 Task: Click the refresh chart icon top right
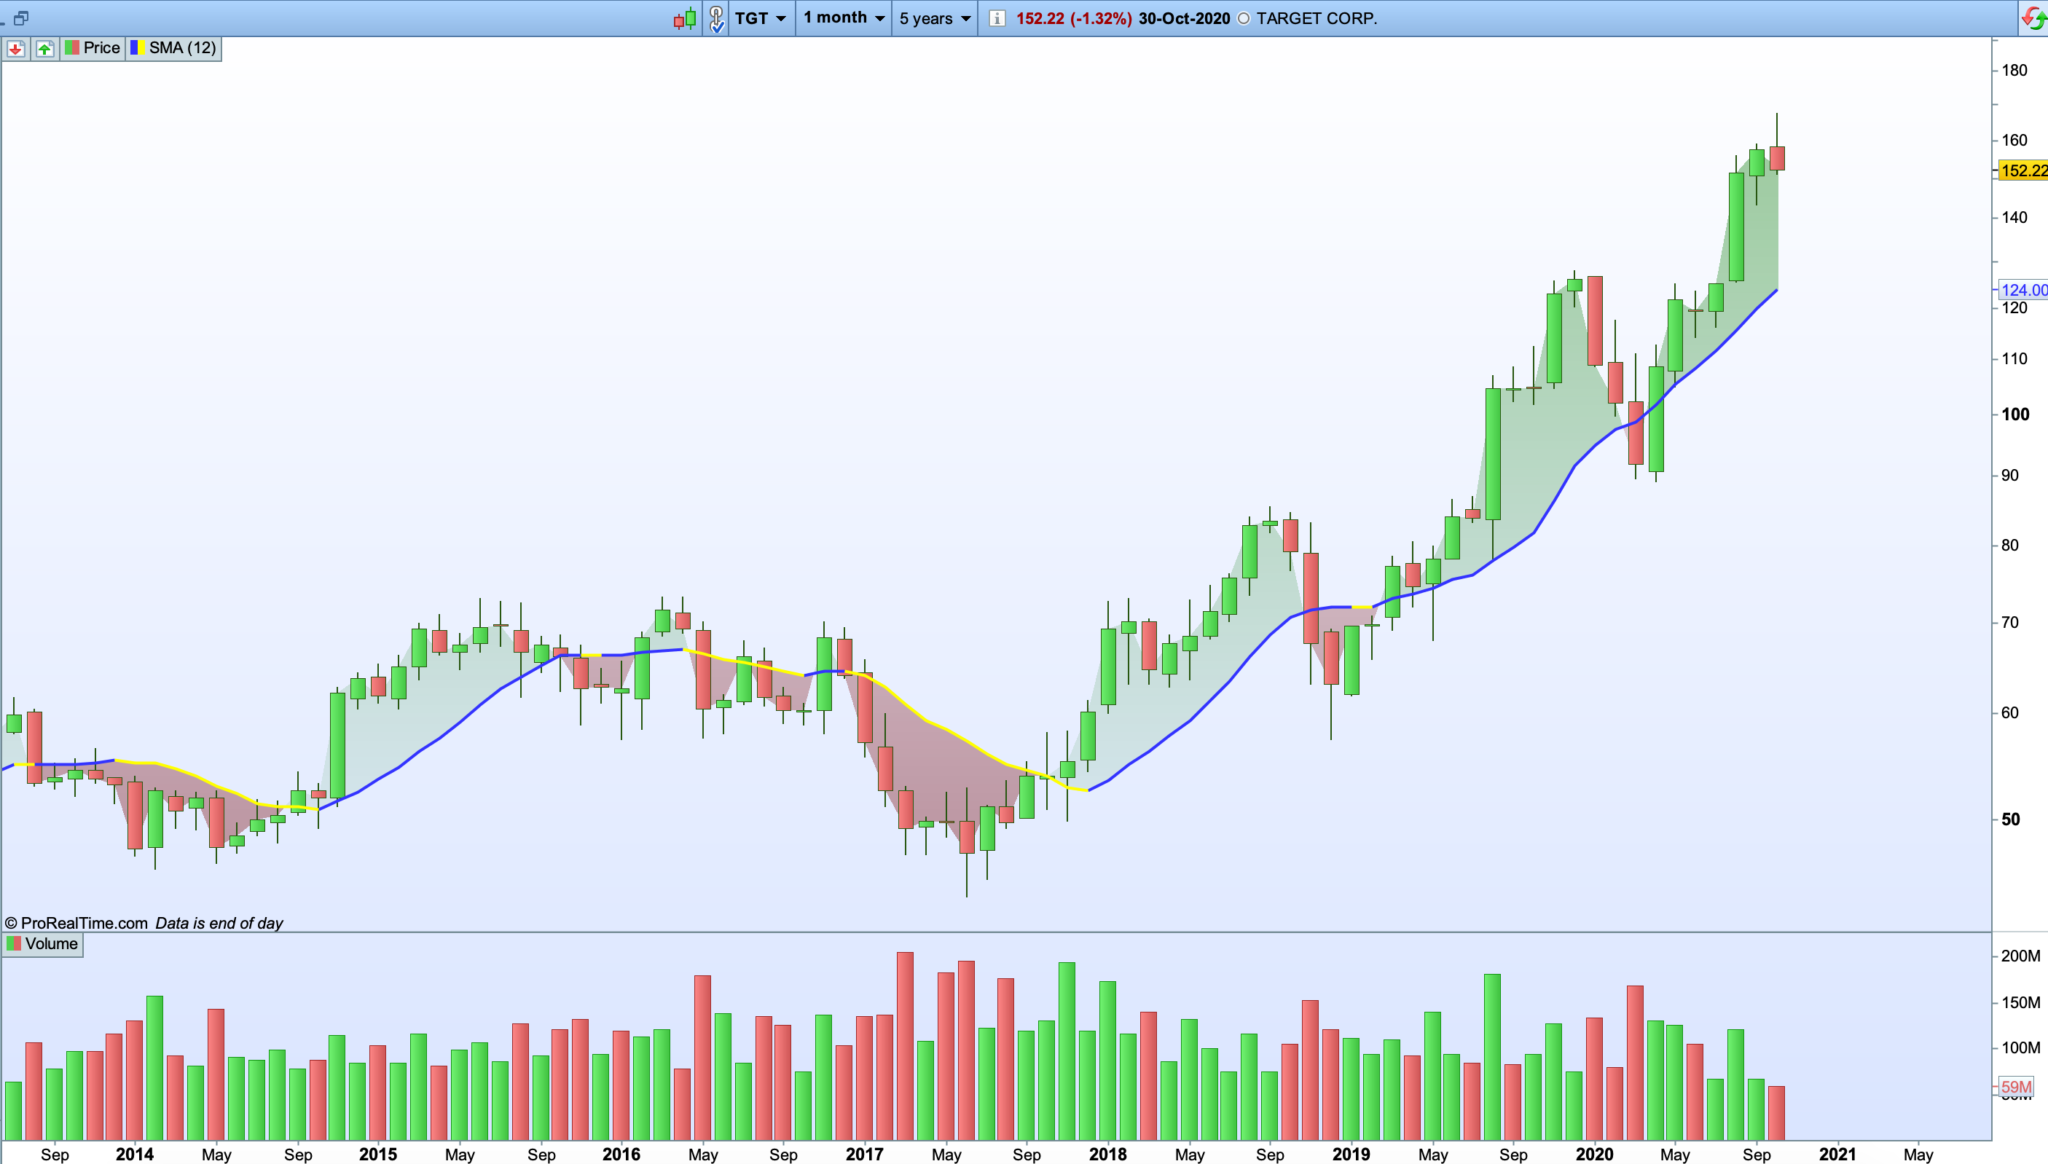click(x=2033, y=18)
